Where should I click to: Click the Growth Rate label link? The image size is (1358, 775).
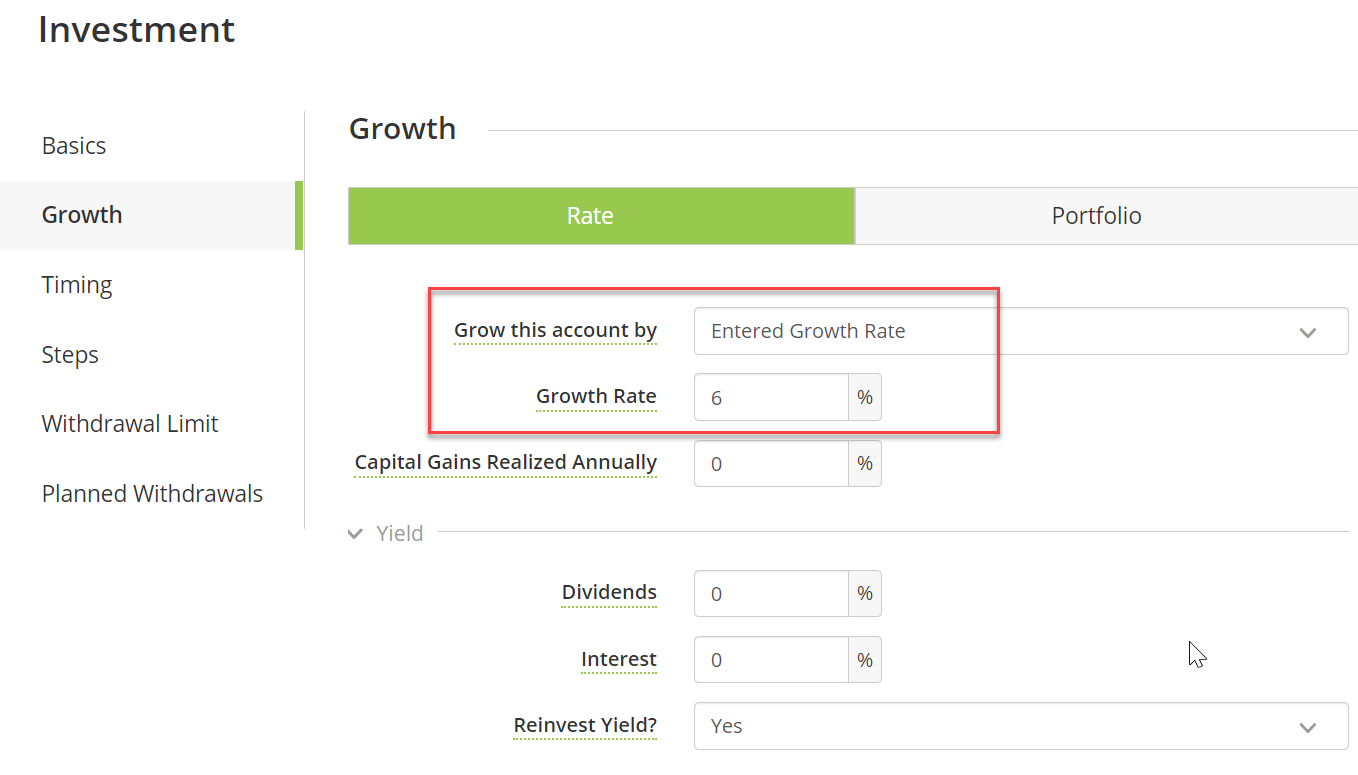click(x=596, y=397)
